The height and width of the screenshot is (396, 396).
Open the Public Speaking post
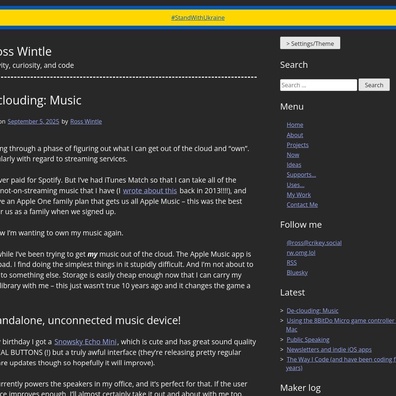click(308, 340)
